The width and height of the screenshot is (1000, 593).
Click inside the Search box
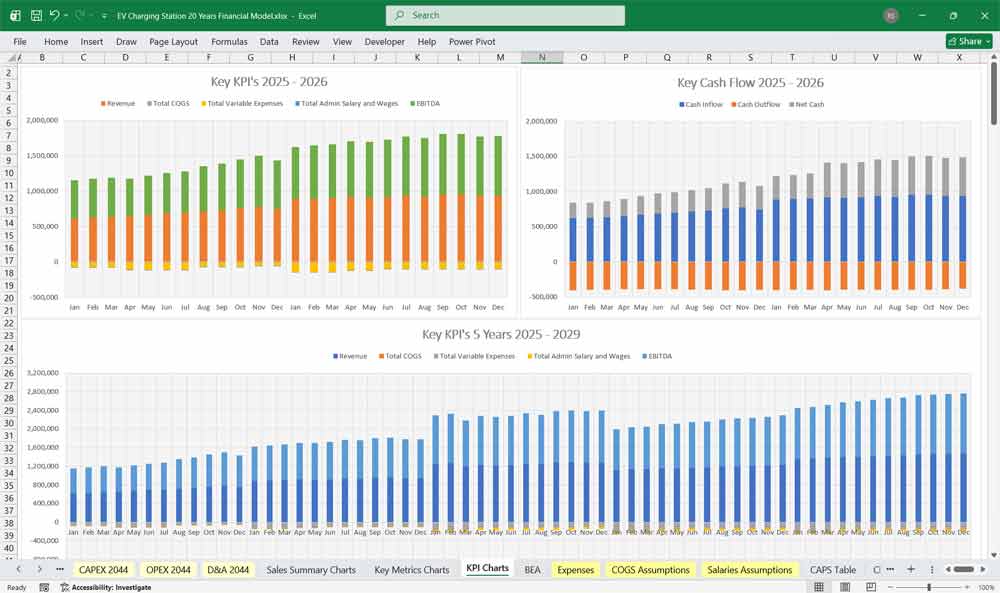tap(504, 15)
